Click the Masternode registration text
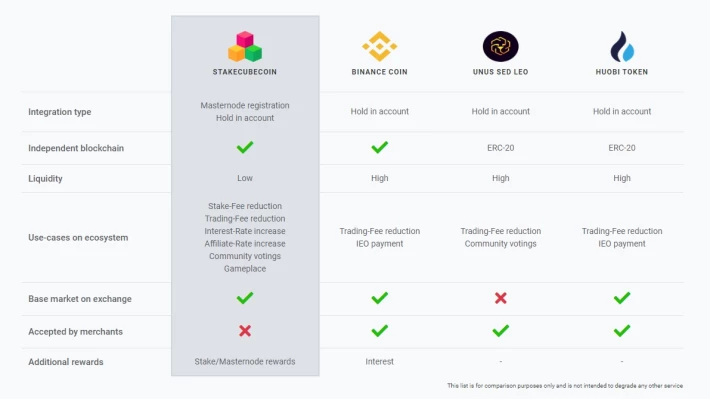 [245, 105]
